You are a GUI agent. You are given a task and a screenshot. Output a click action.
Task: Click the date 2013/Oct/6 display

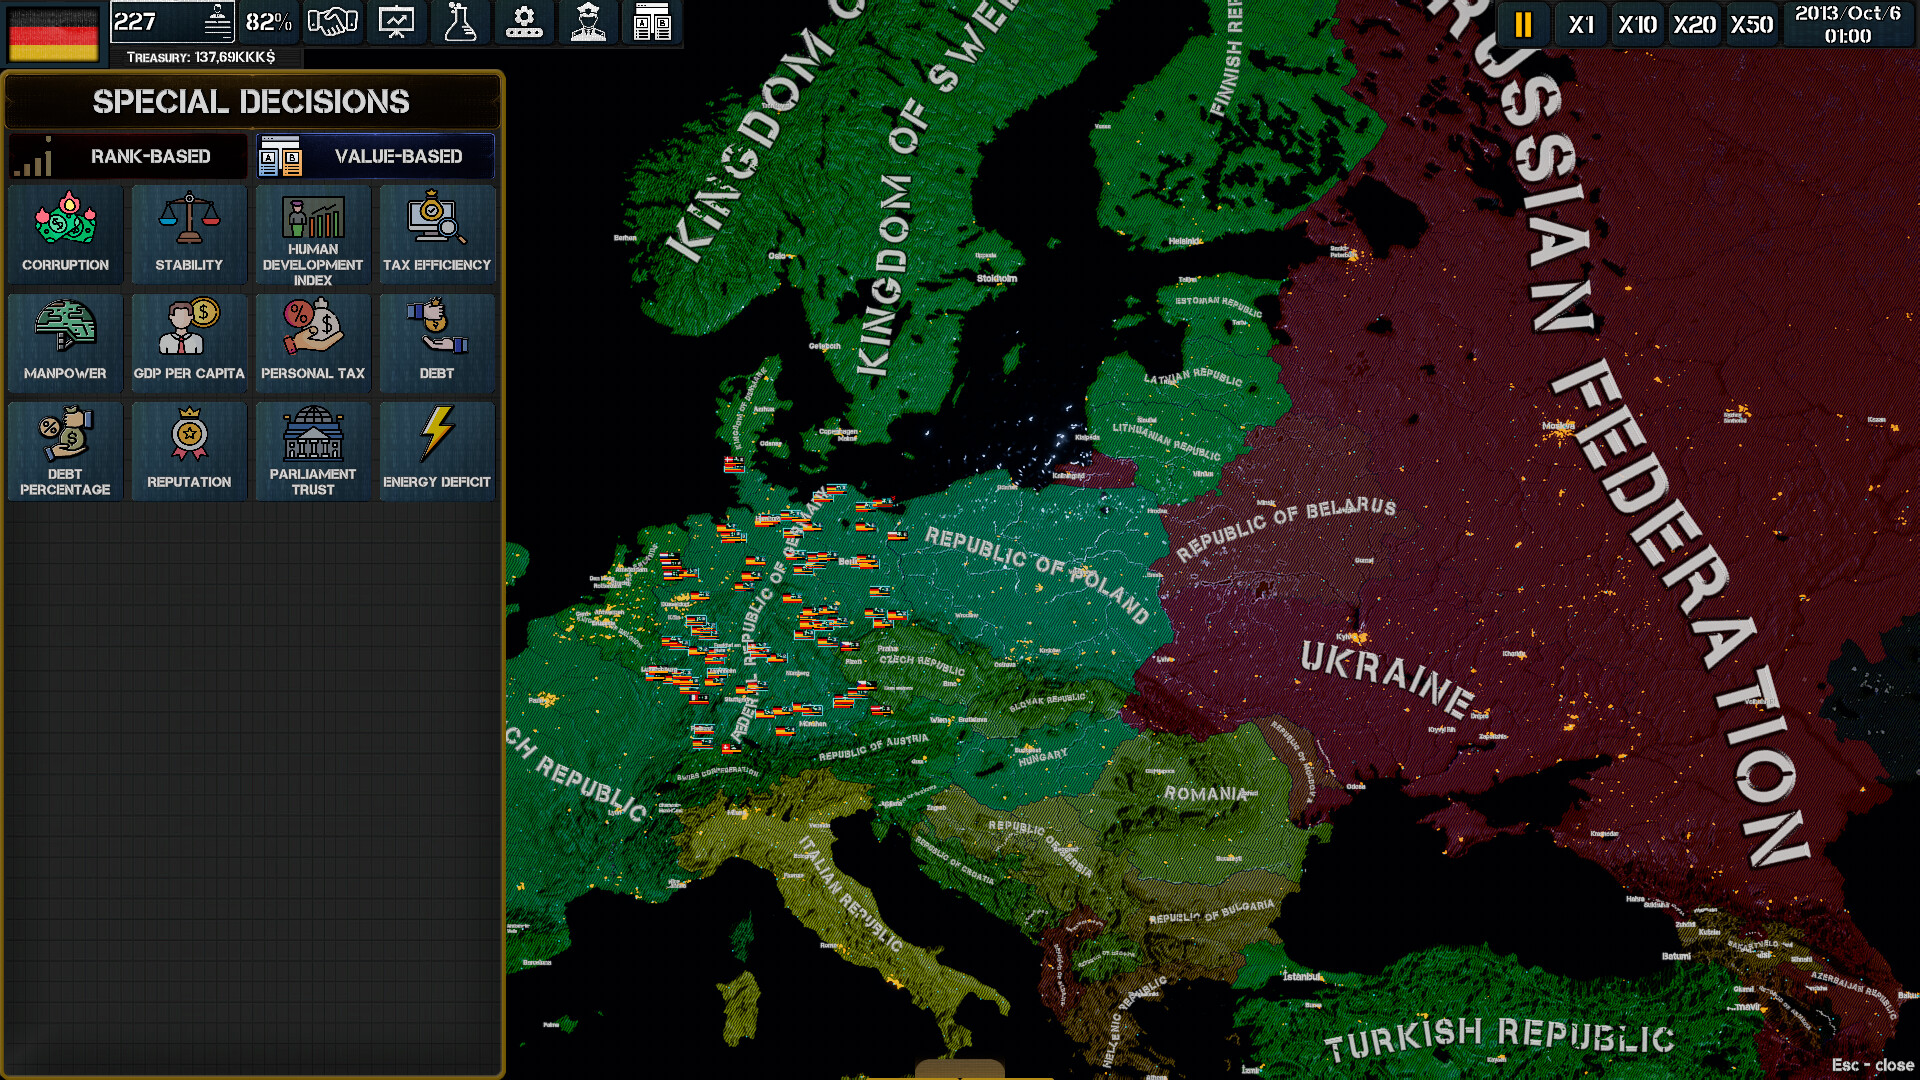point(1848,24)
